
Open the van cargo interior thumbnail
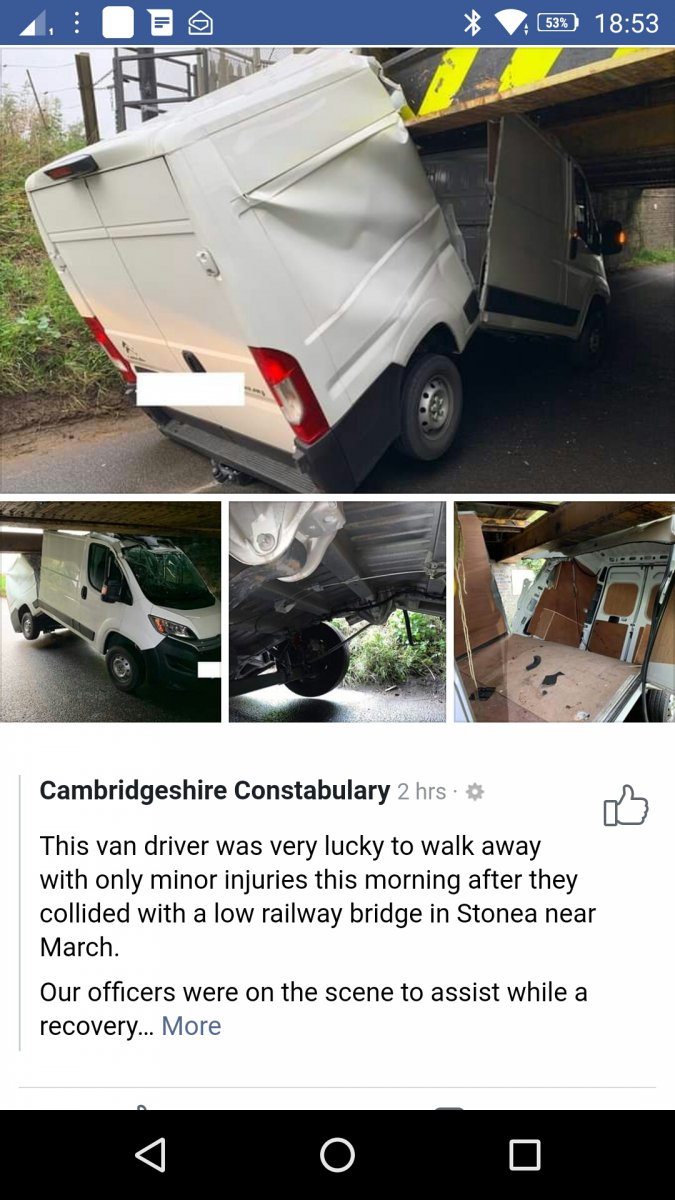[x=564, y=612]
